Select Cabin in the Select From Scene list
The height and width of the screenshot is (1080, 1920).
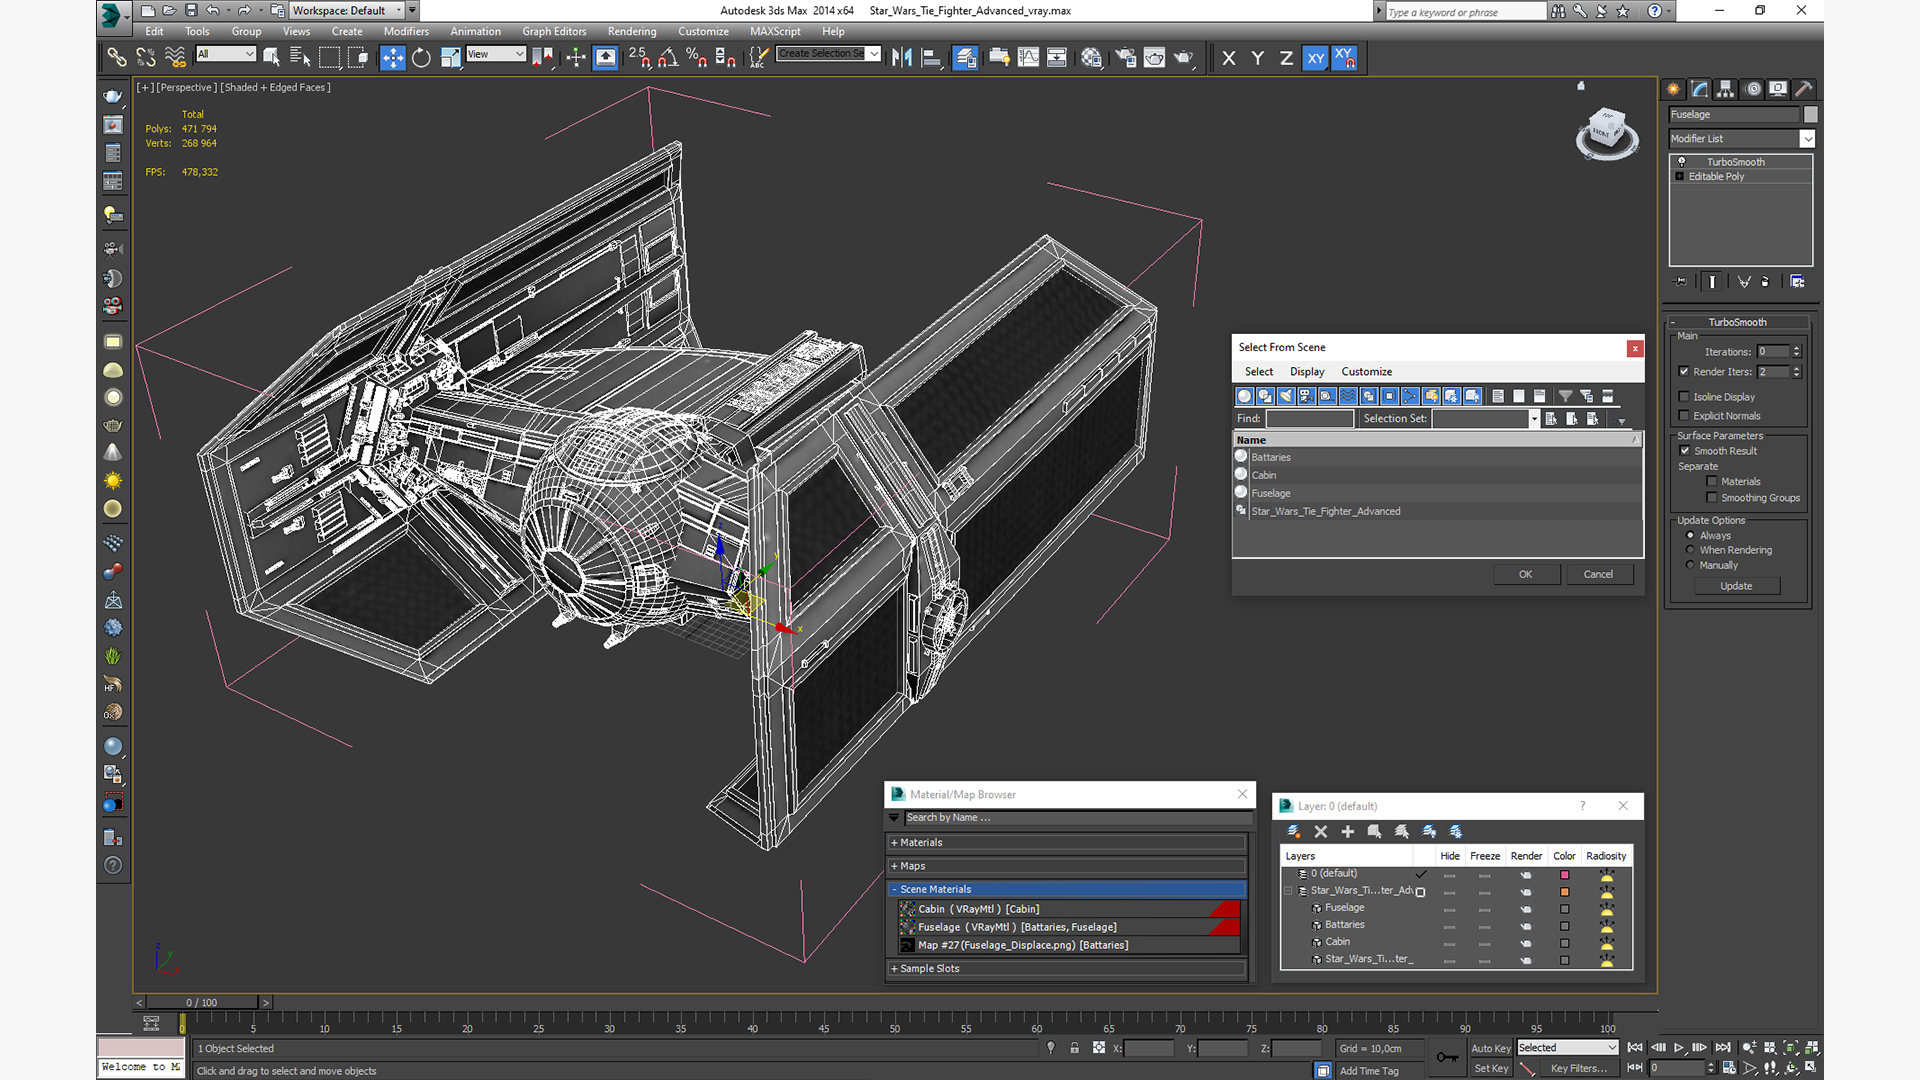coord(1264,475)
